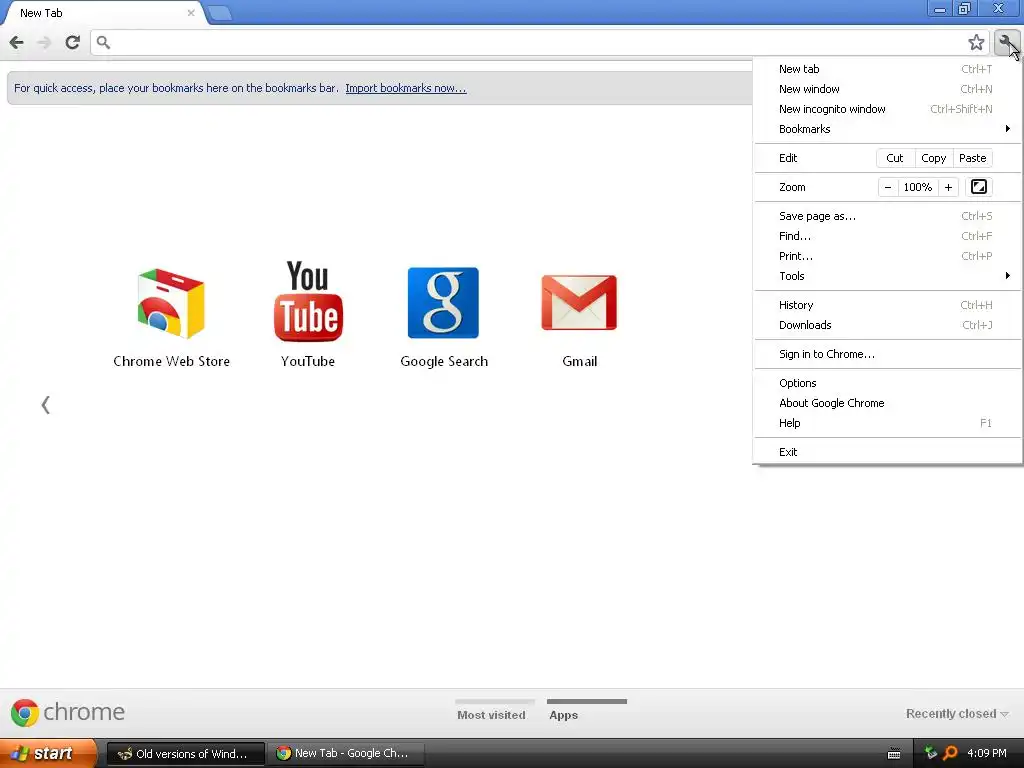Click the new tab button beside the tab

[220, 13]
